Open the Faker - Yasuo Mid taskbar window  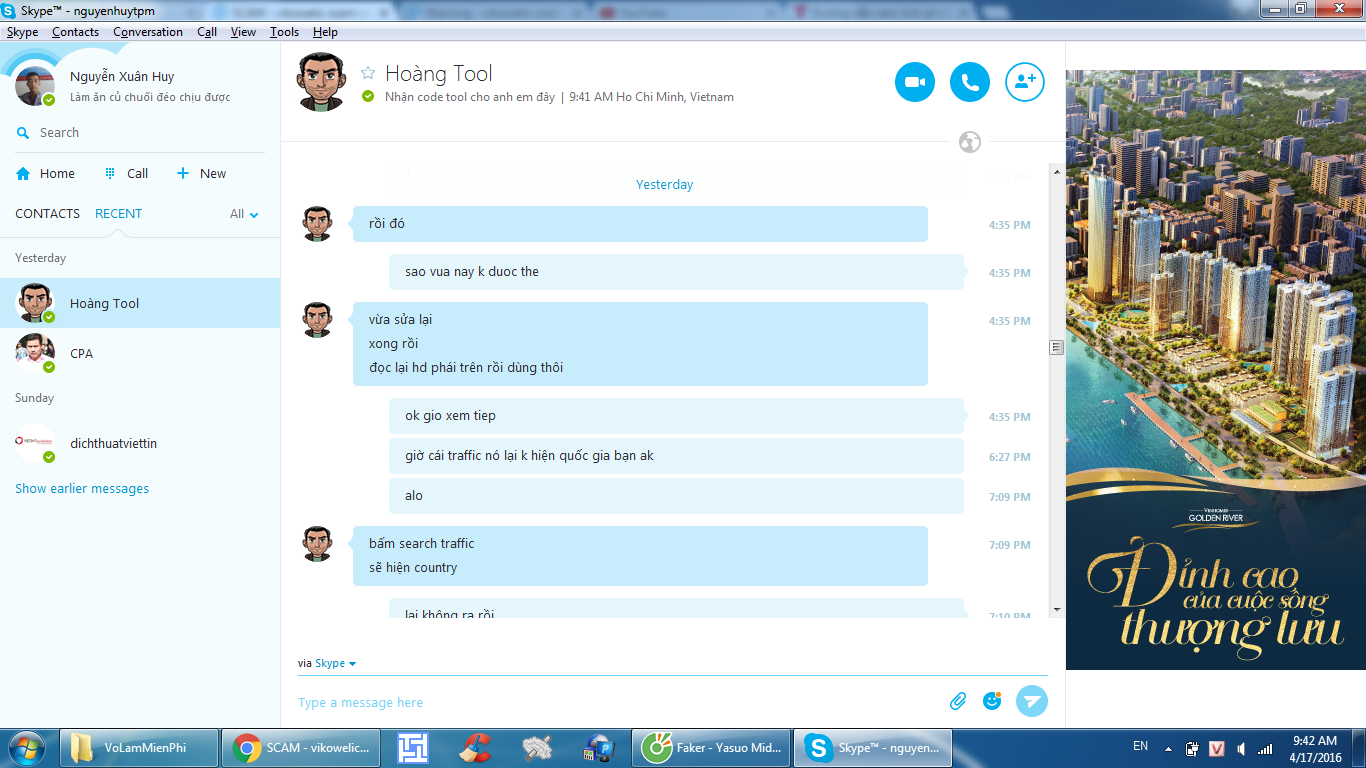click(711, 748)
